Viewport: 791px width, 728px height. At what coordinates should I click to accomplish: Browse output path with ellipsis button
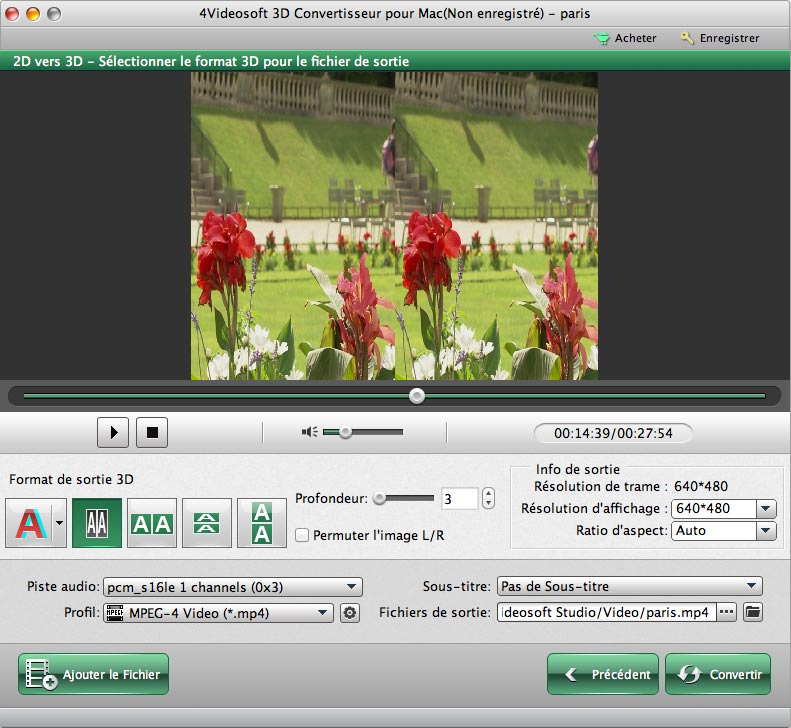727,612
